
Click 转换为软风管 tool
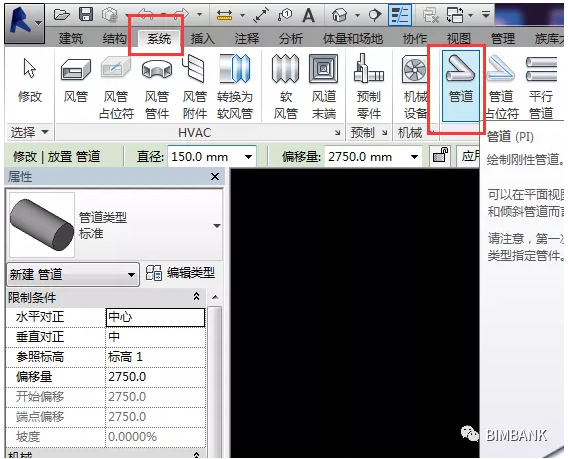[x=235, y=87]
